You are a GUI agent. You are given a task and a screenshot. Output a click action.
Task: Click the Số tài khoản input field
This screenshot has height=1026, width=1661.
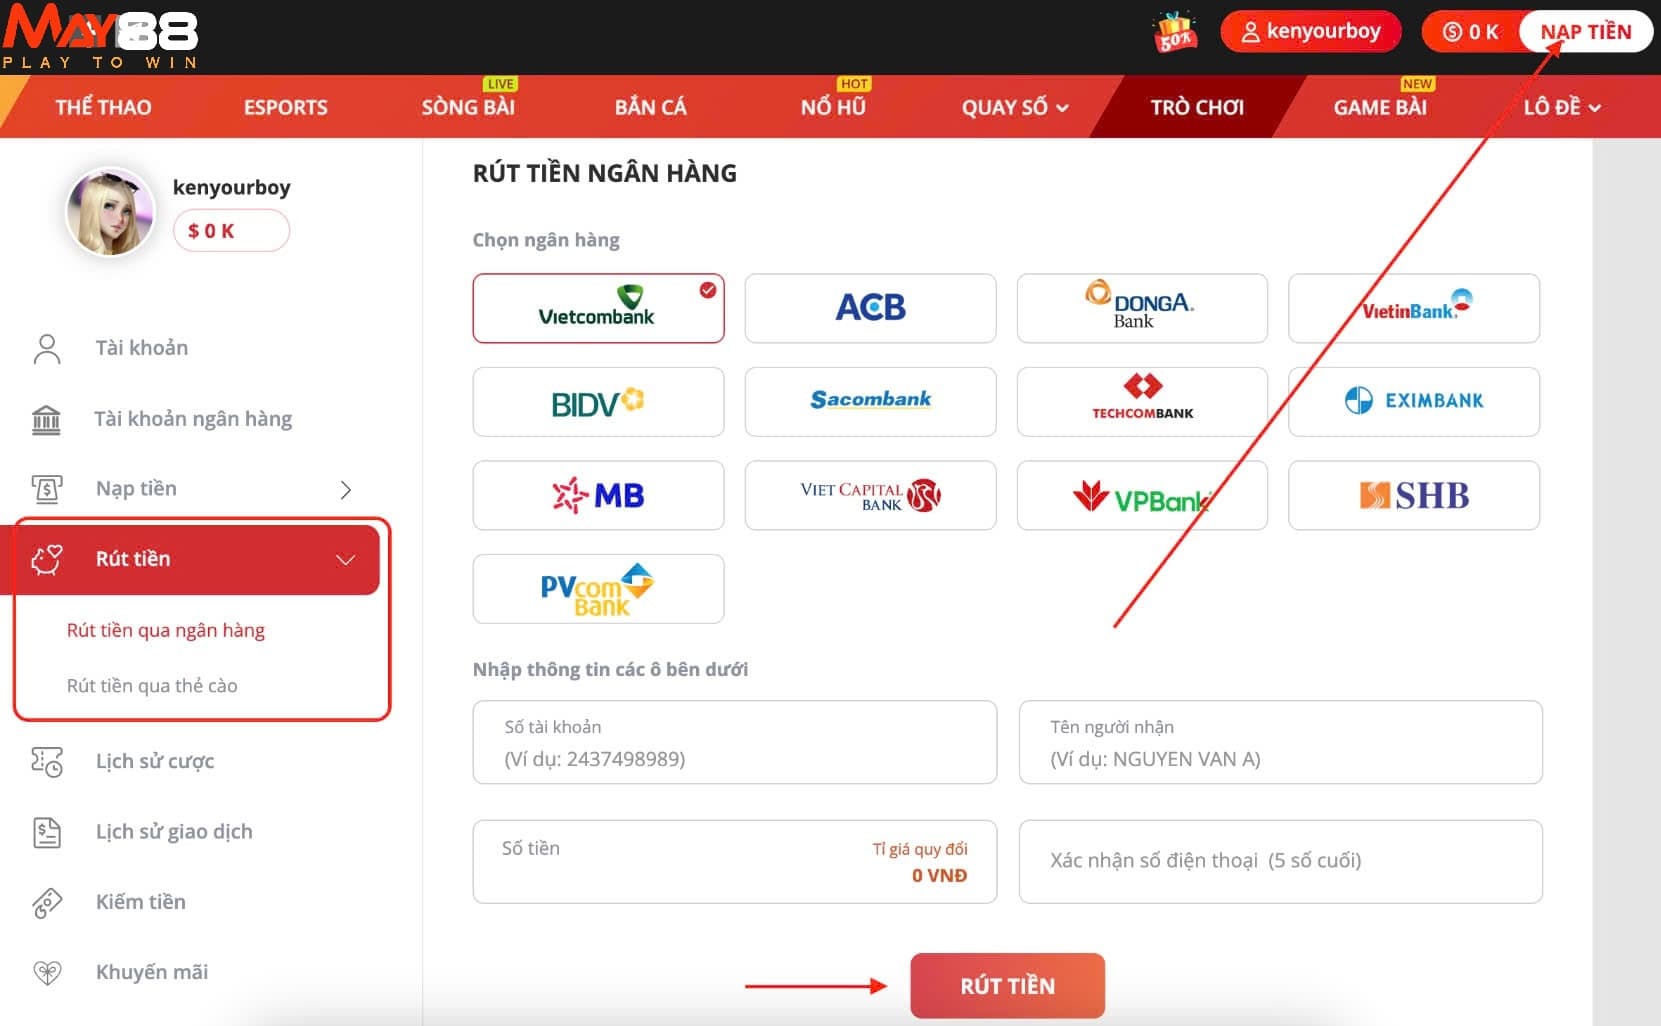pyautogui.click(x=735, y=742)
